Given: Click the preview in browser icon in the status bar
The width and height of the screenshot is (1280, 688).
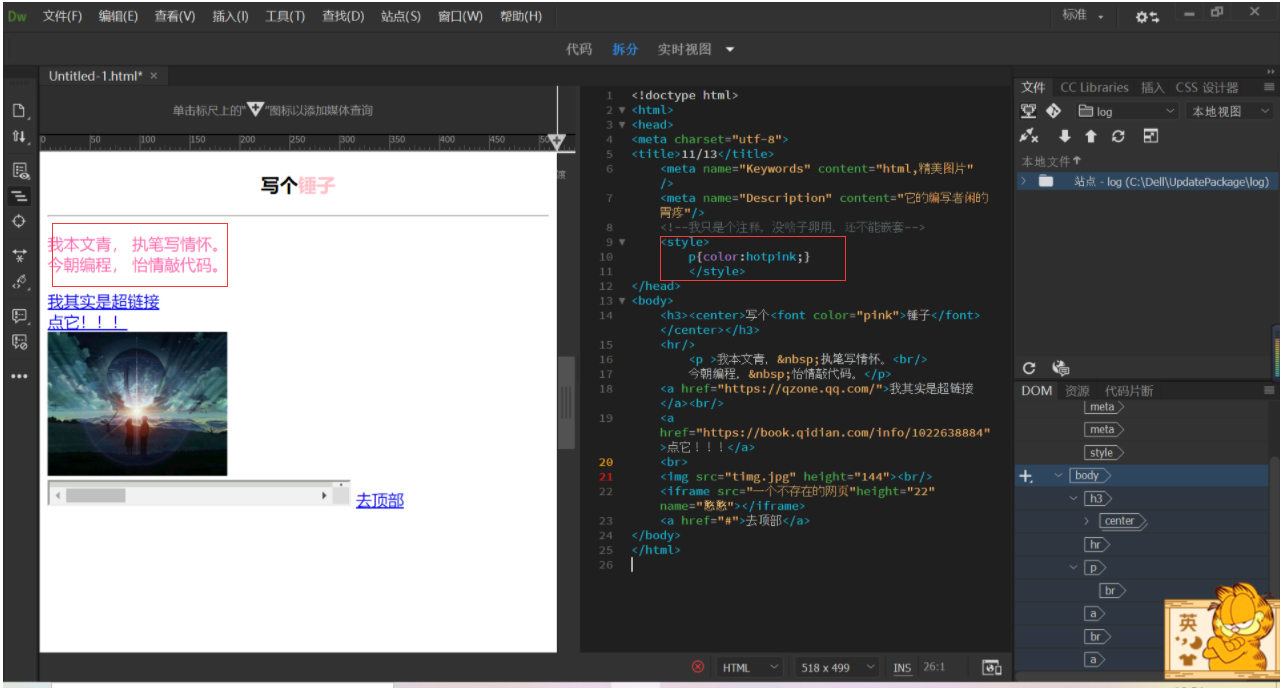Looking at the screenshot, I should point(992,667).
